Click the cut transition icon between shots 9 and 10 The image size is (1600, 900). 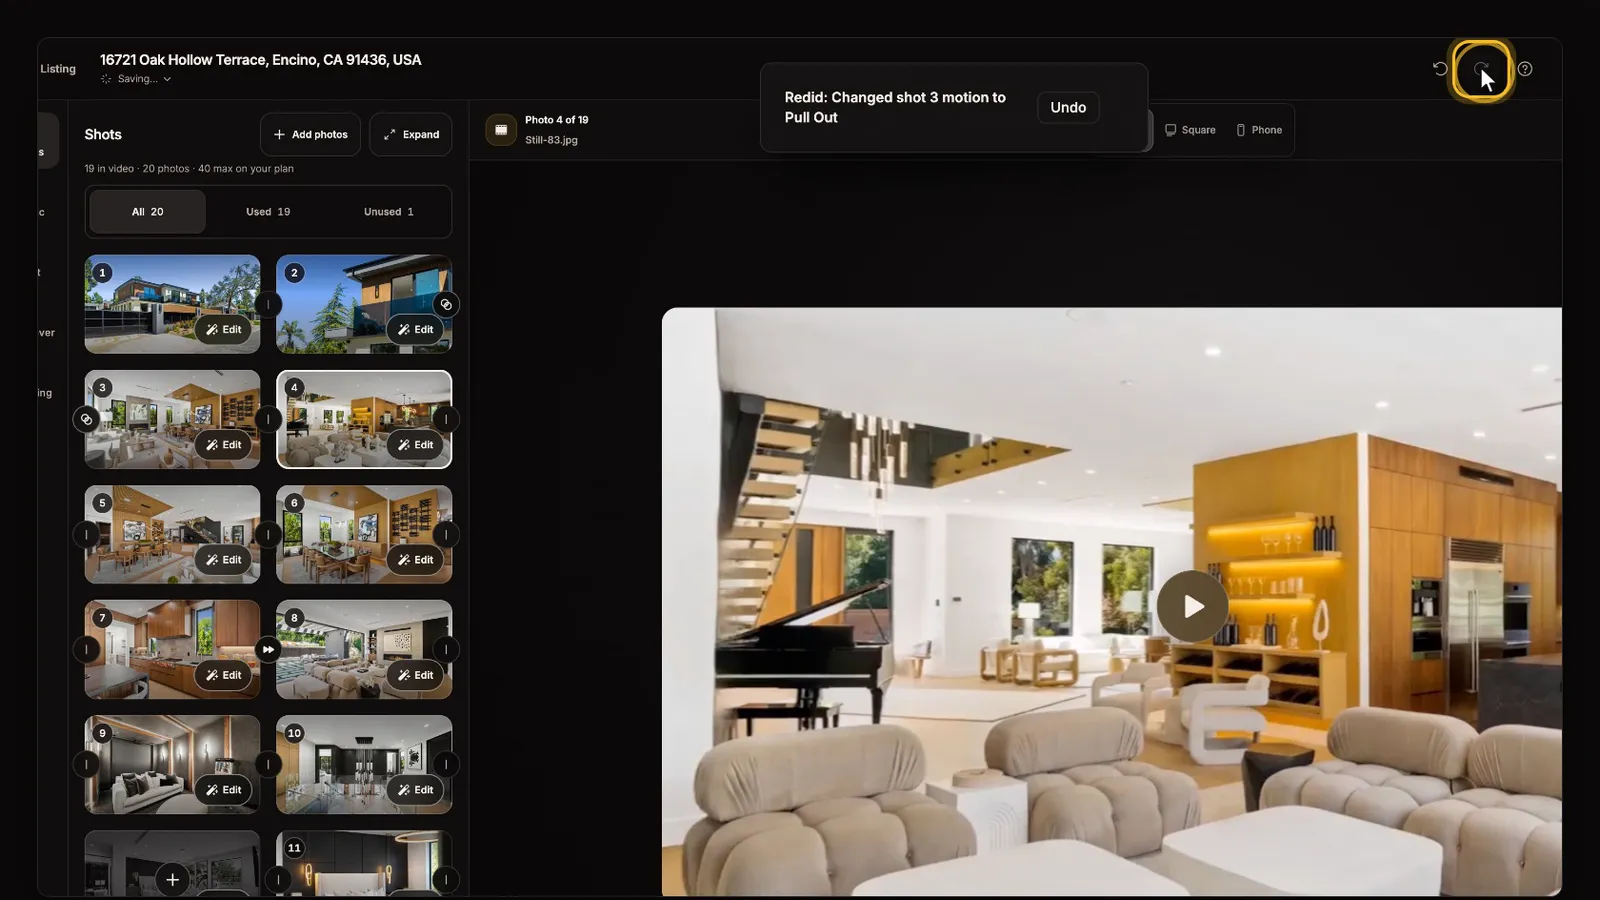(268, 764)
